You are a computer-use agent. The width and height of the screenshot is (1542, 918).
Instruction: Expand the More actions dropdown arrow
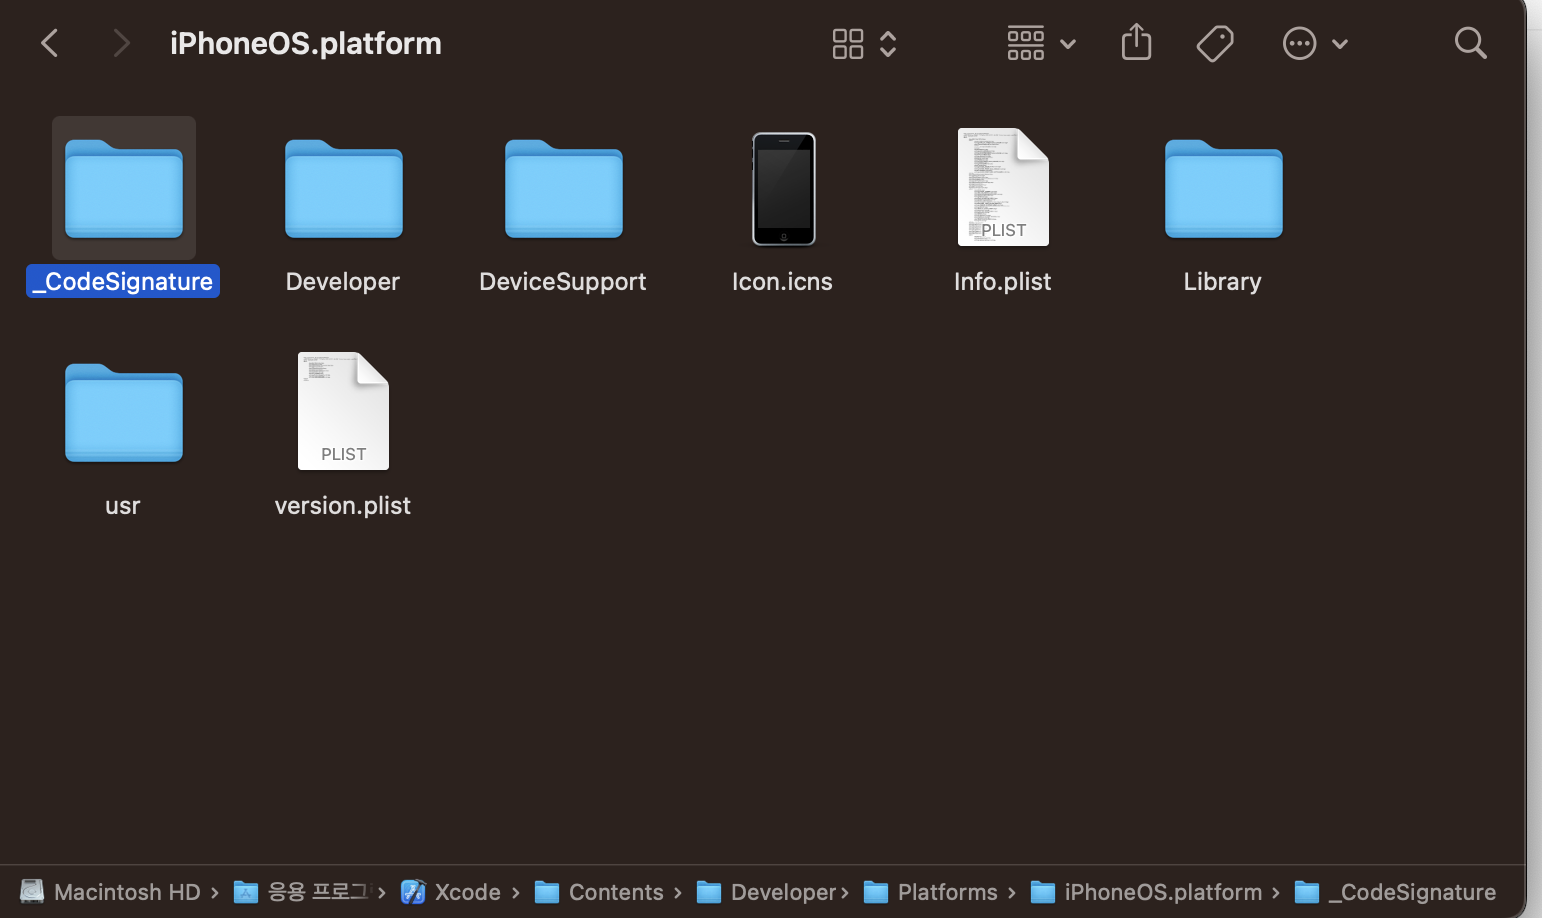coord(1340,44)
